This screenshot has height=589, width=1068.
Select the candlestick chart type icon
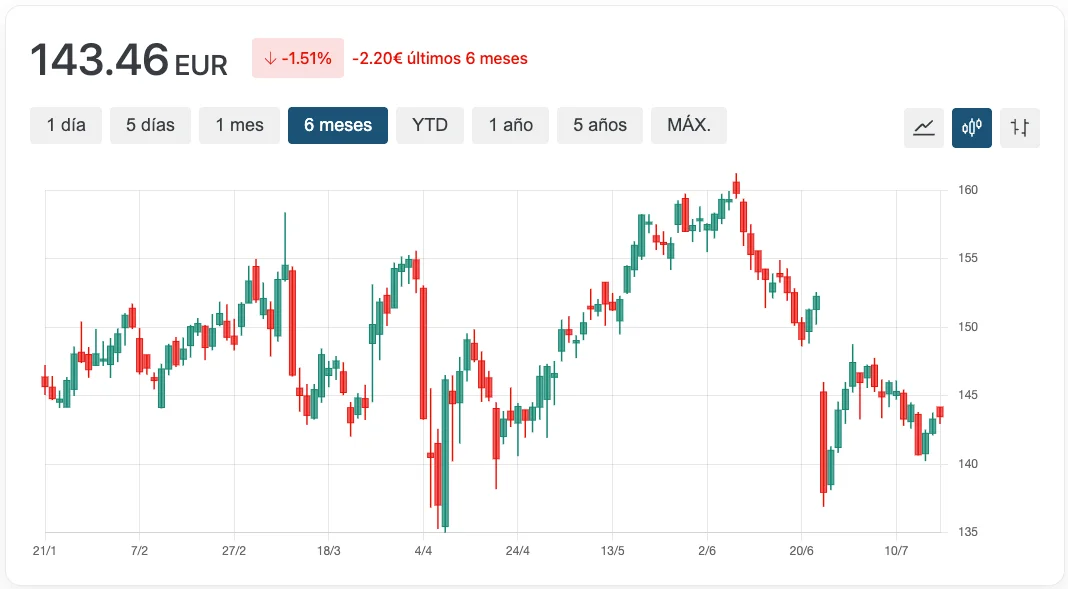point(972,127)
